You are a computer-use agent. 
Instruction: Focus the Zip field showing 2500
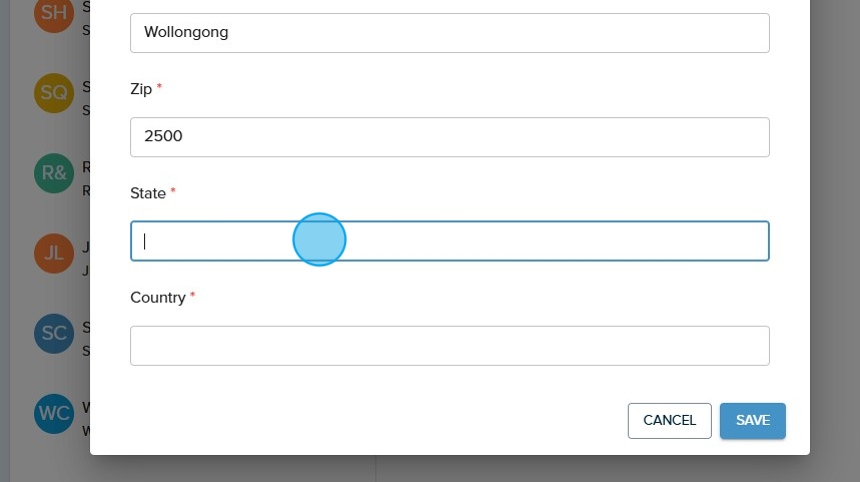[449, 137]
